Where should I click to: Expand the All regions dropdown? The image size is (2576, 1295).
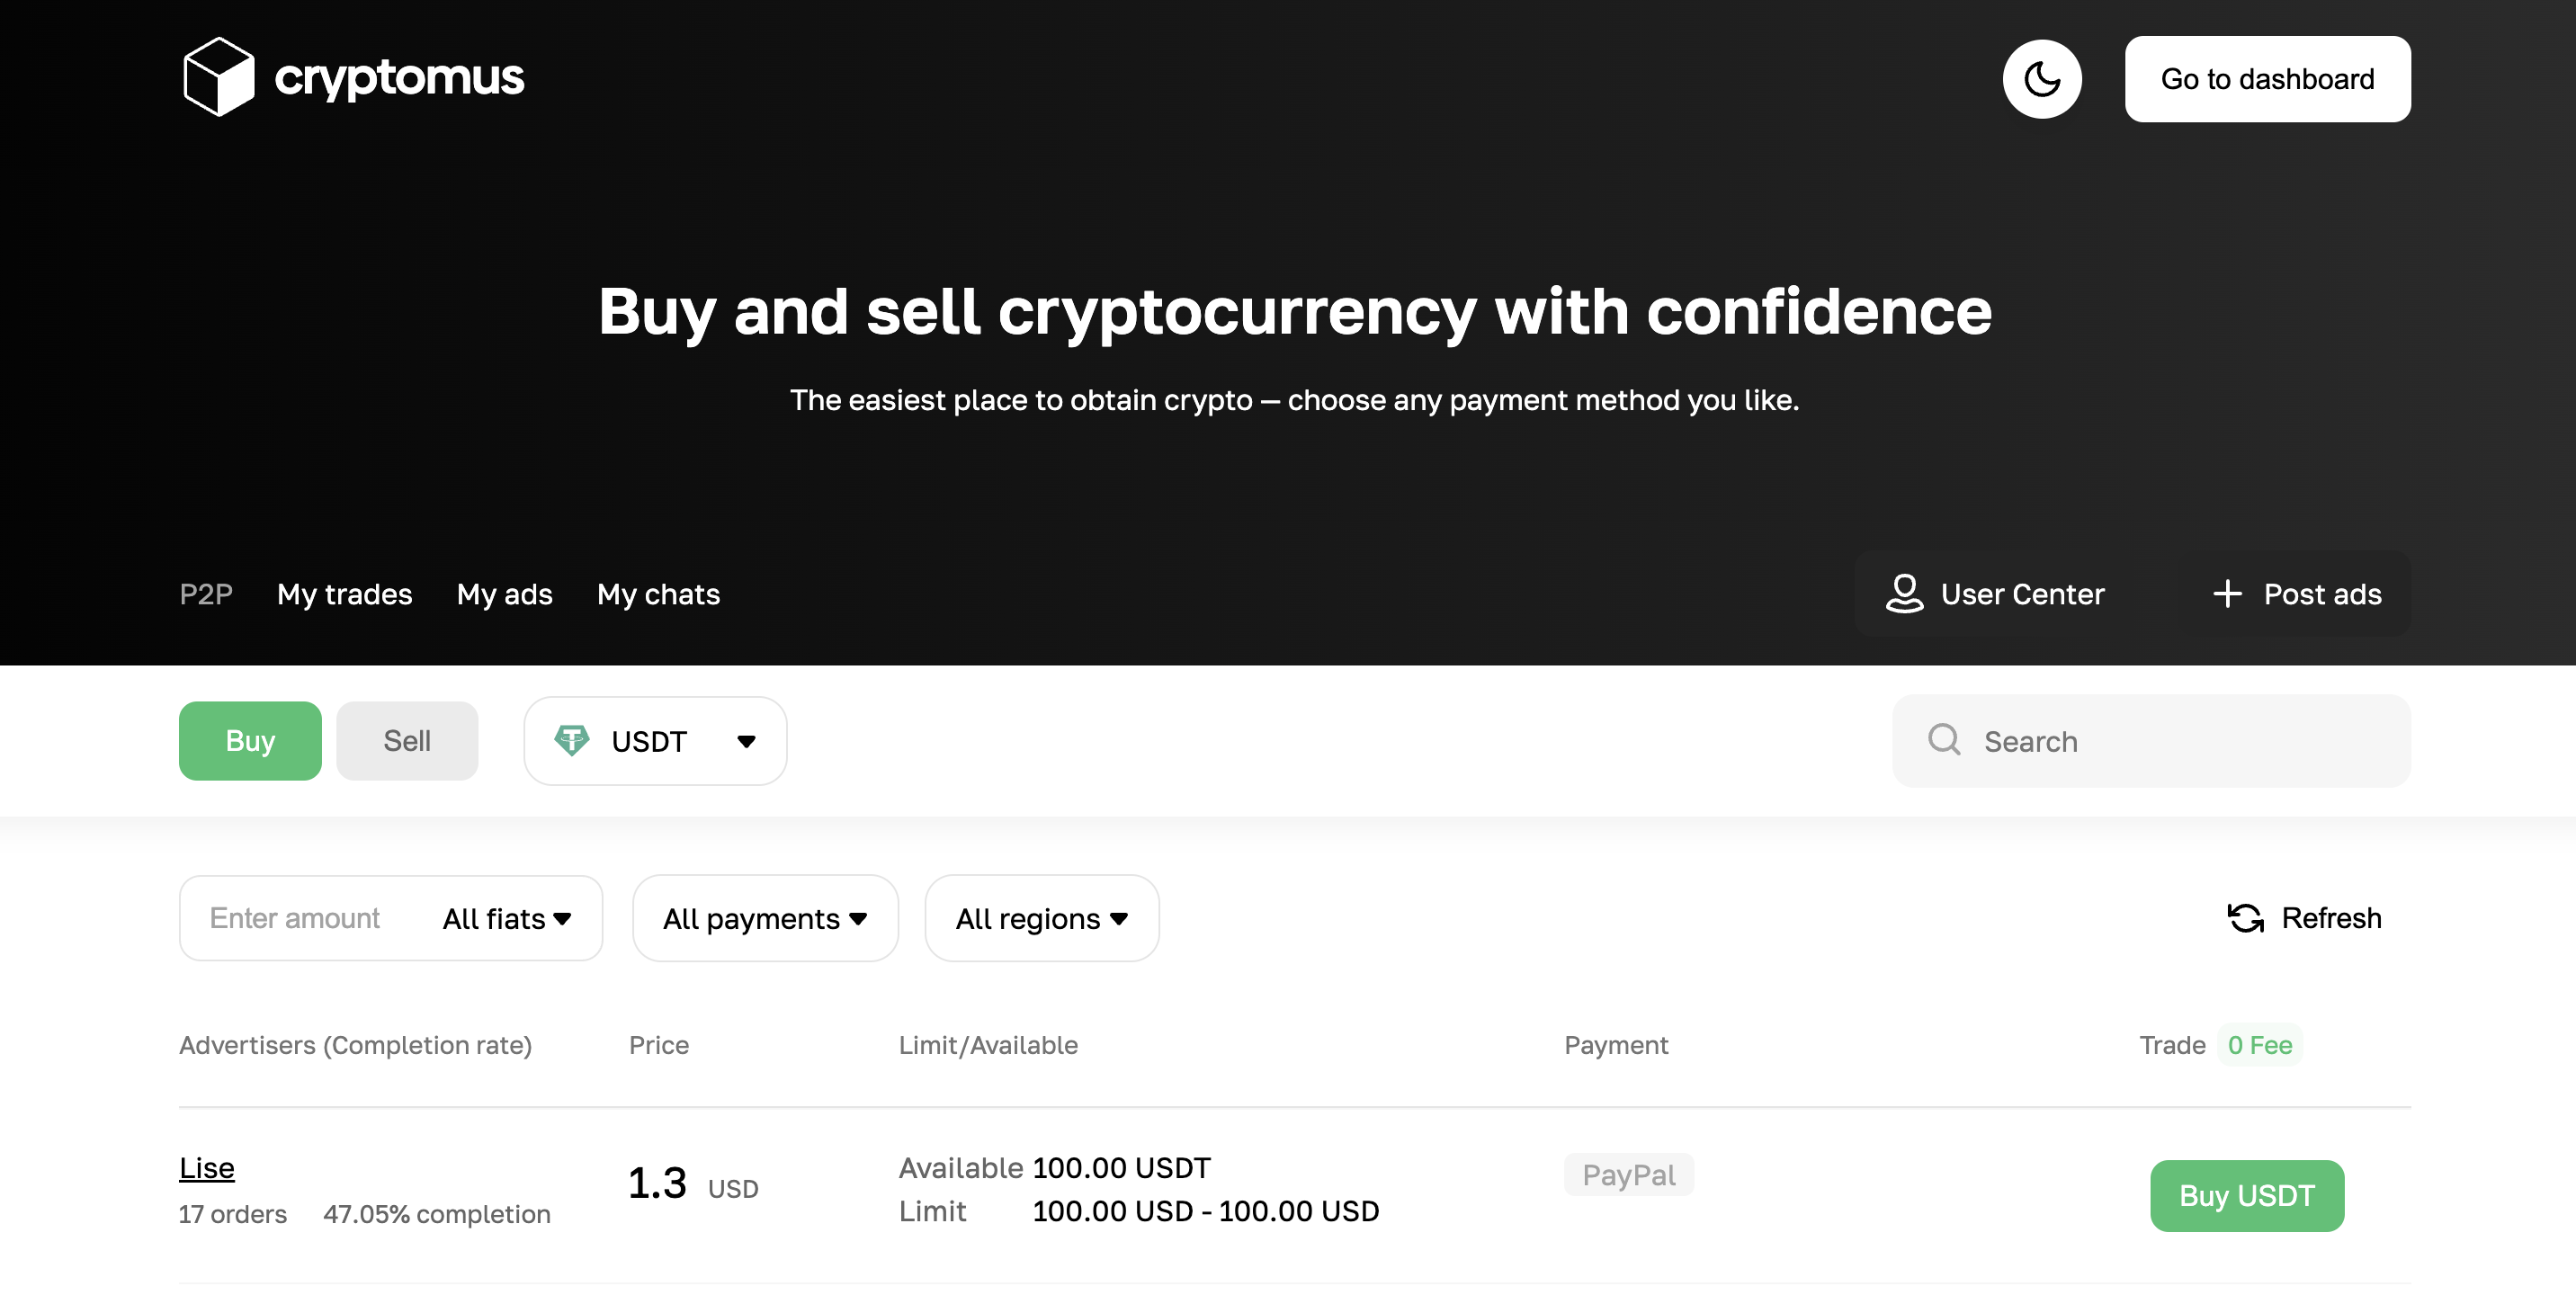[1041, 919]
